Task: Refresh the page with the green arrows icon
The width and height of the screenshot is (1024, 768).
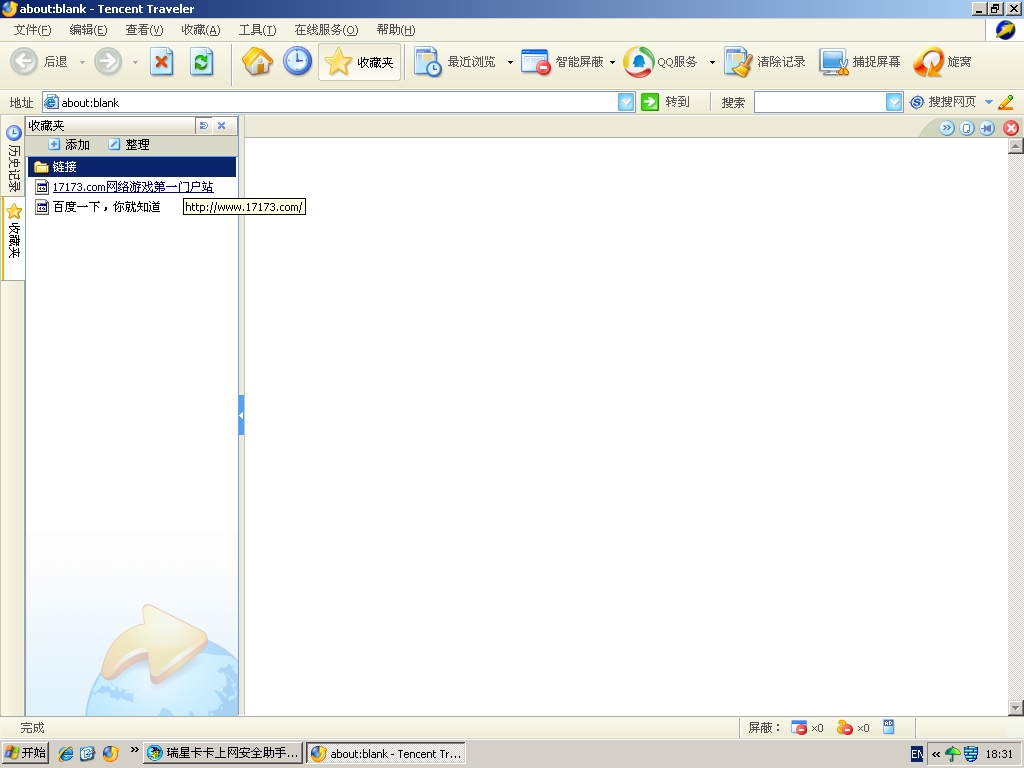Action: 201,62
